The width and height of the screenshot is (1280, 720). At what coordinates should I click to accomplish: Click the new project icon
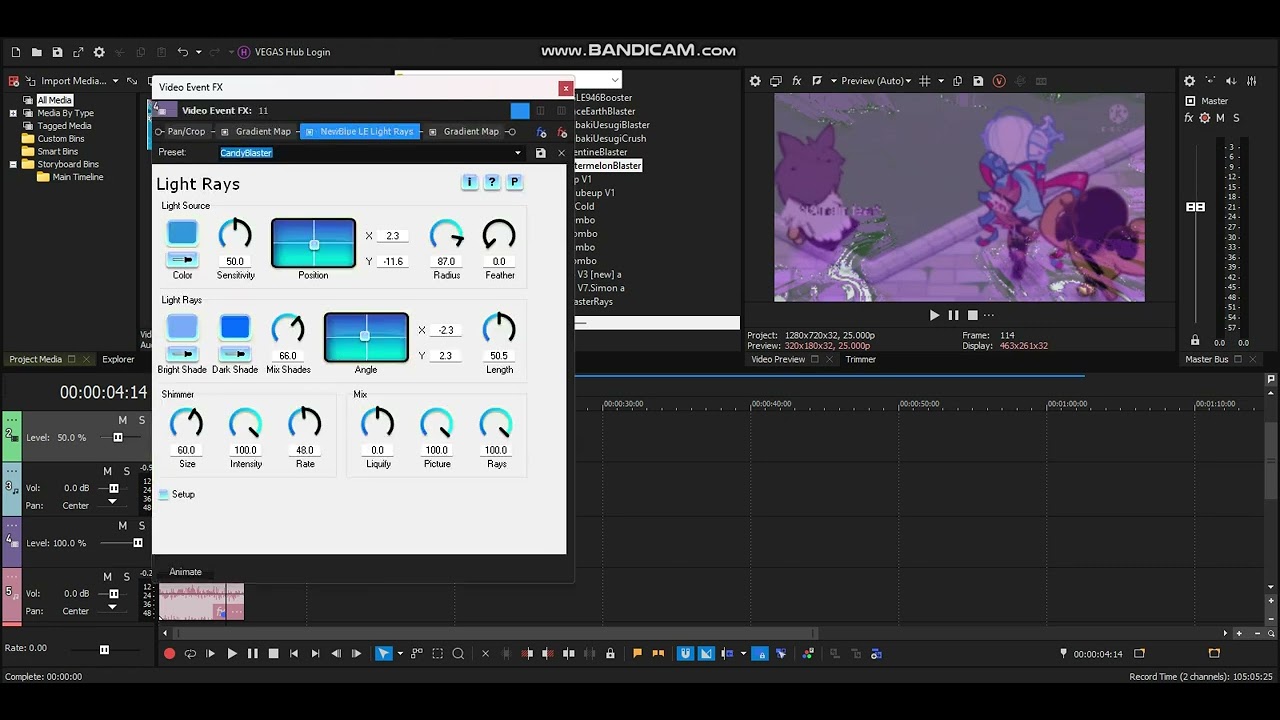15,52
